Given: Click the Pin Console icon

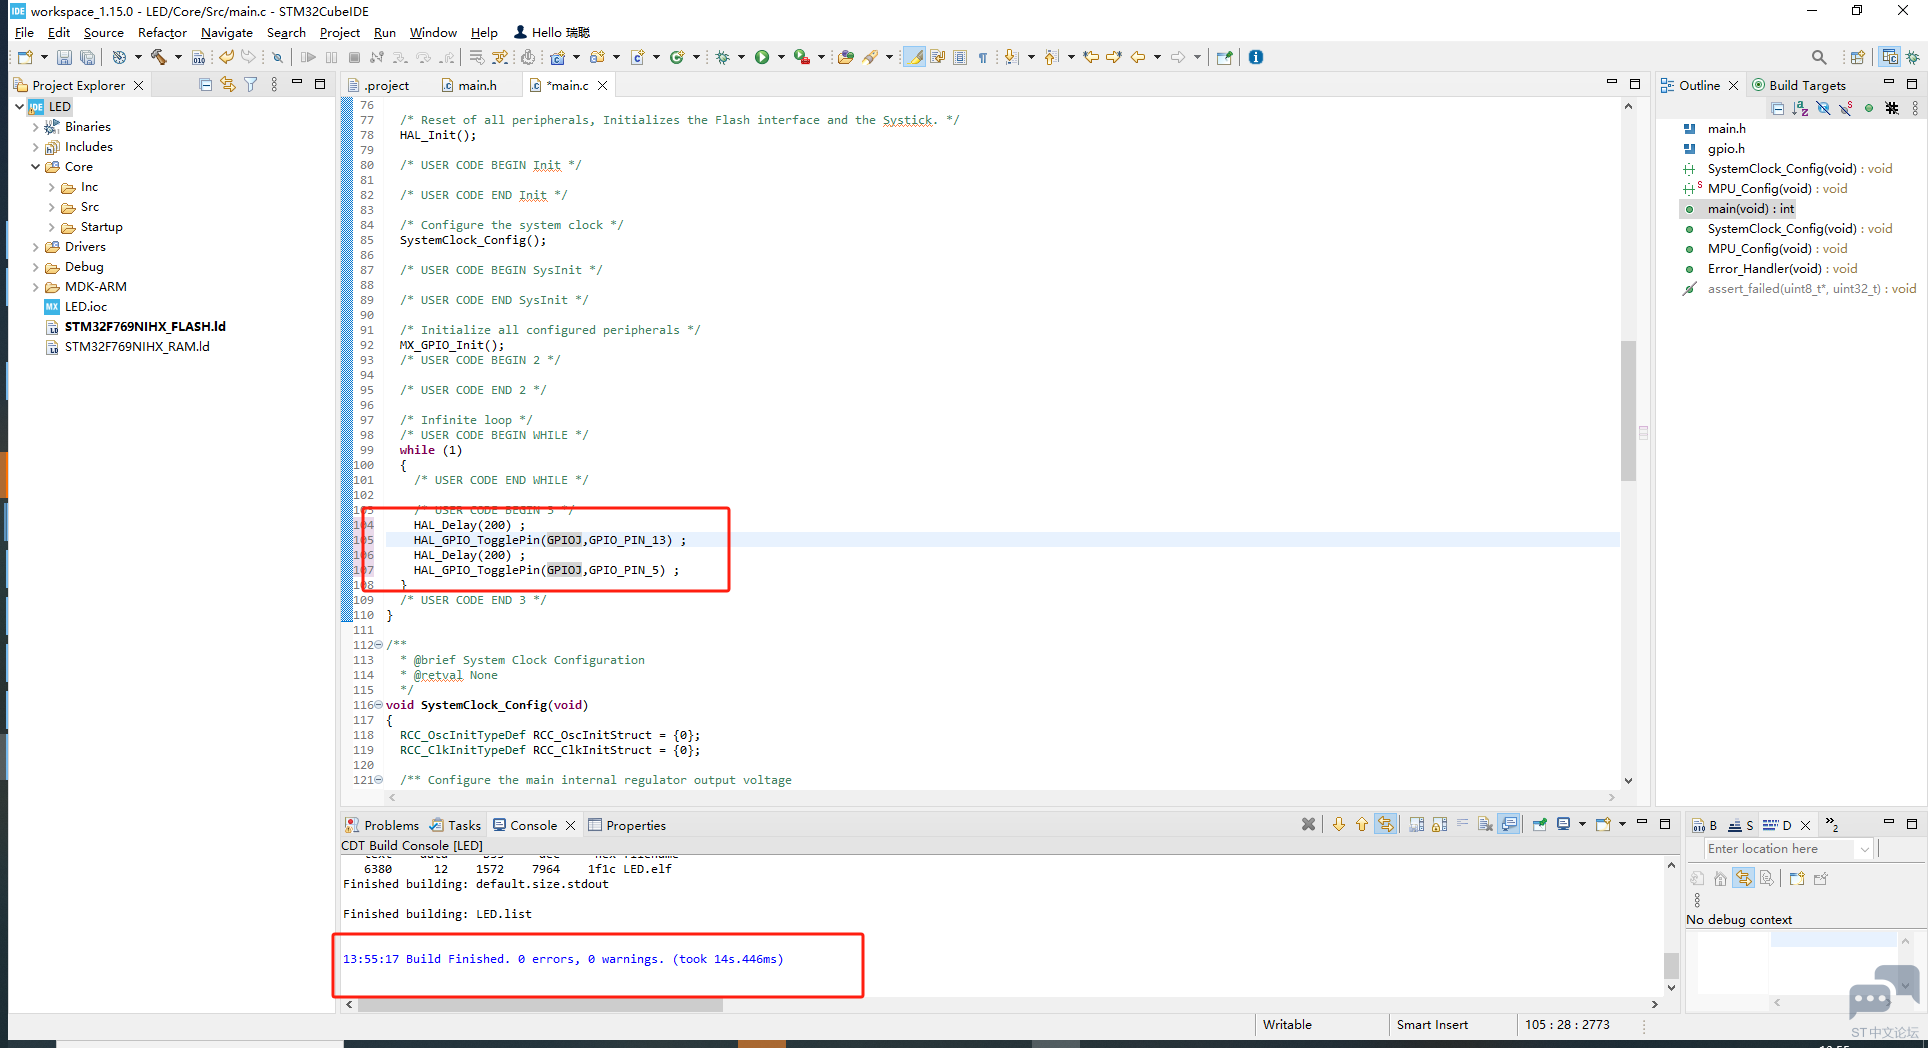Looking at the screenshot, I should (x=1540, y=824).
